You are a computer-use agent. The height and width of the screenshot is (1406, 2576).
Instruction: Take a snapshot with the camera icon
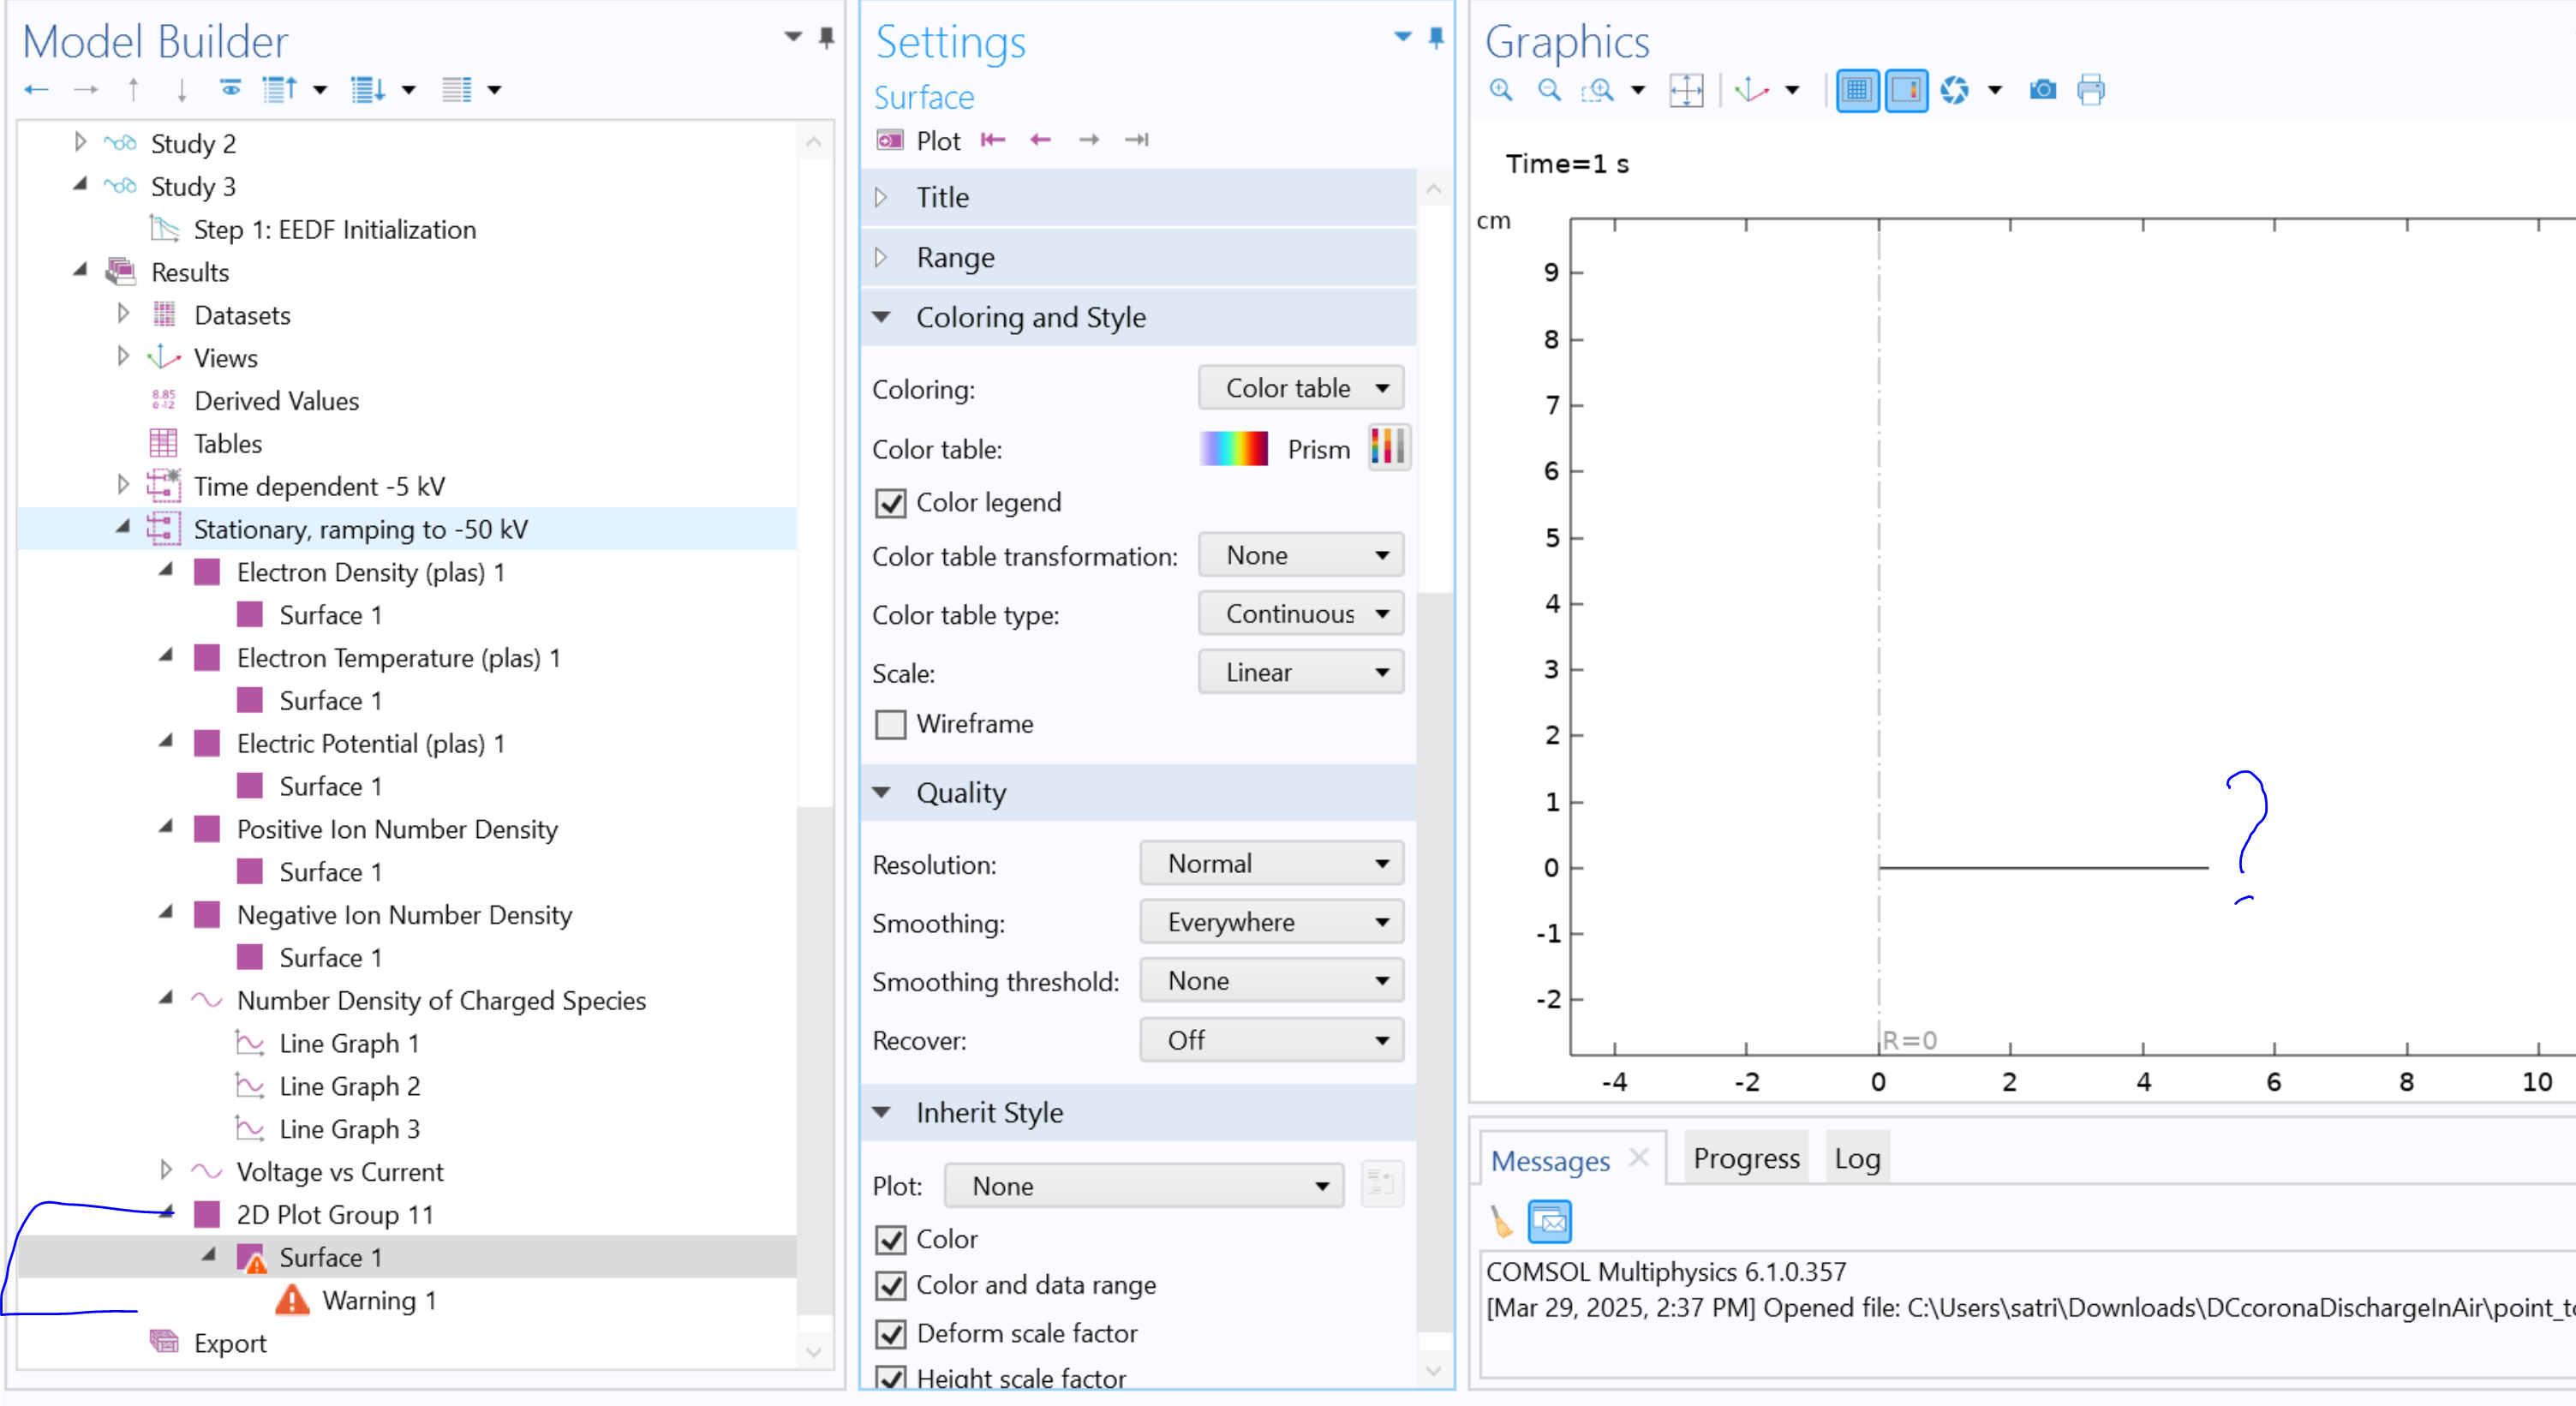tap(2042, 90)
